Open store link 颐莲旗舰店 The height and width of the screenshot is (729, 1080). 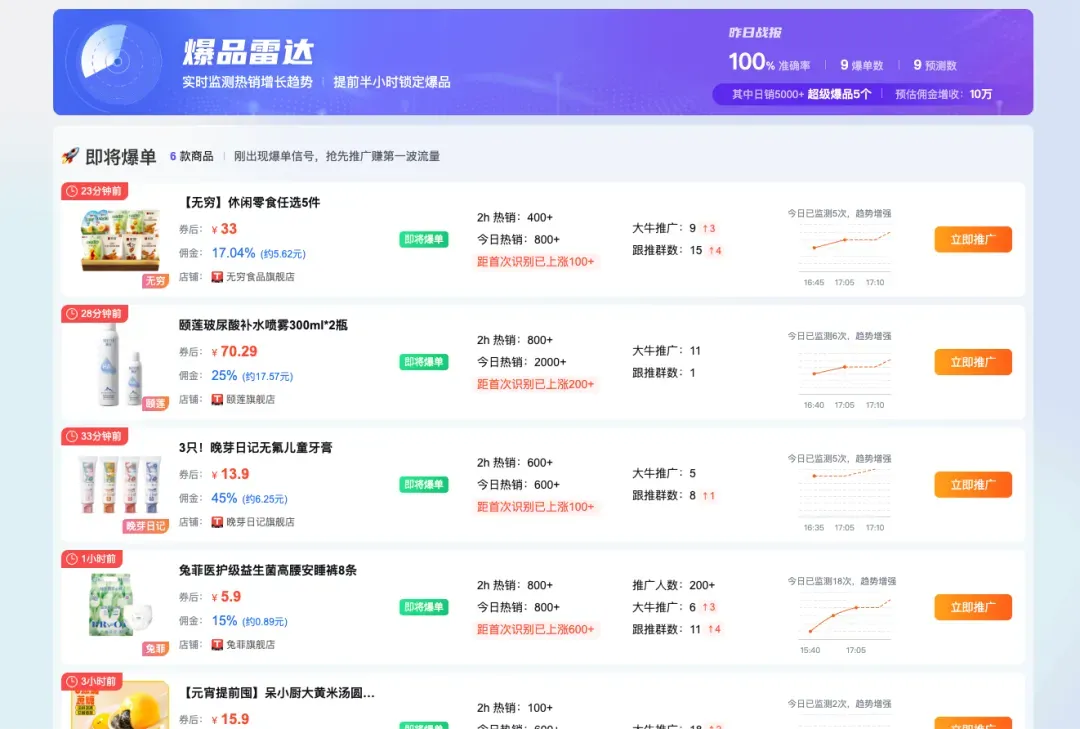point(251,400)
